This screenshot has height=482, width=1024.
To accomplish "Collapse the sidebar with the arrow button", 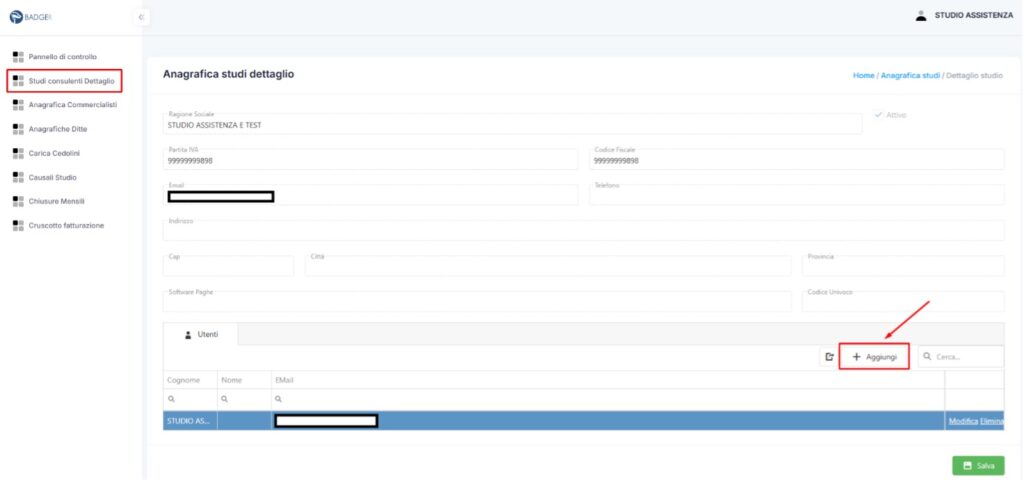I will coord(141,16).
